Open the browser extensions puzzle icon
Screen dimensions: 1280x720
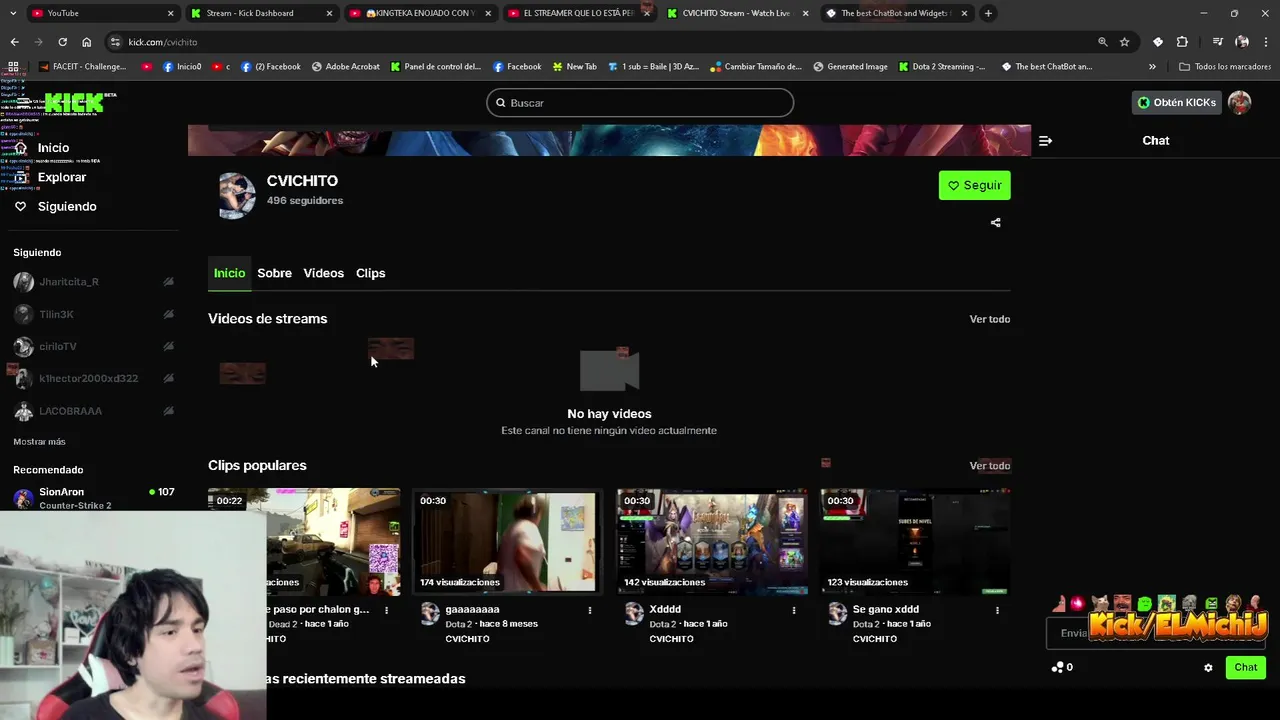click(1182, 42)
